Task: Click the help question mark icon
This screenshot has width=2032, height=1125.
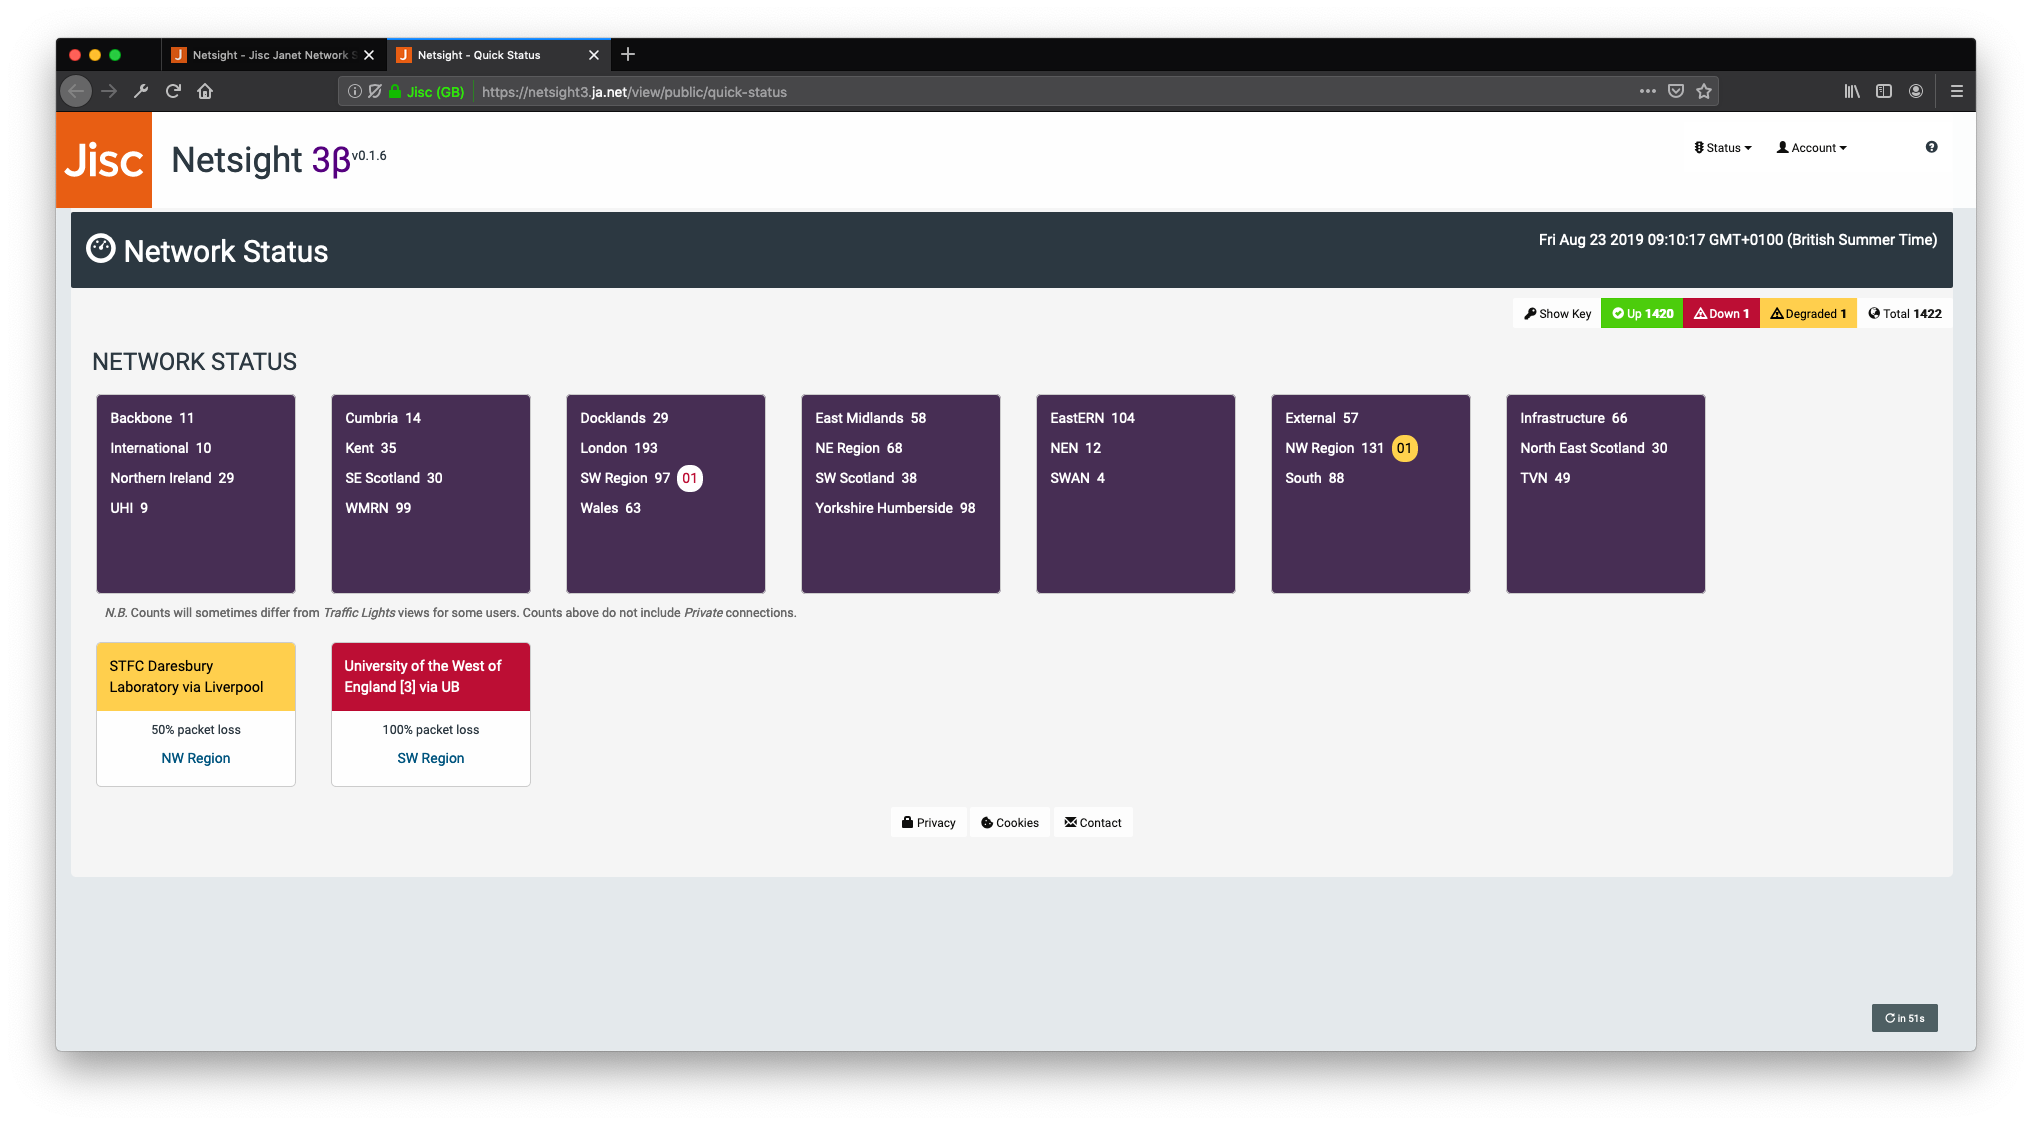Action: click(1931, 147)
